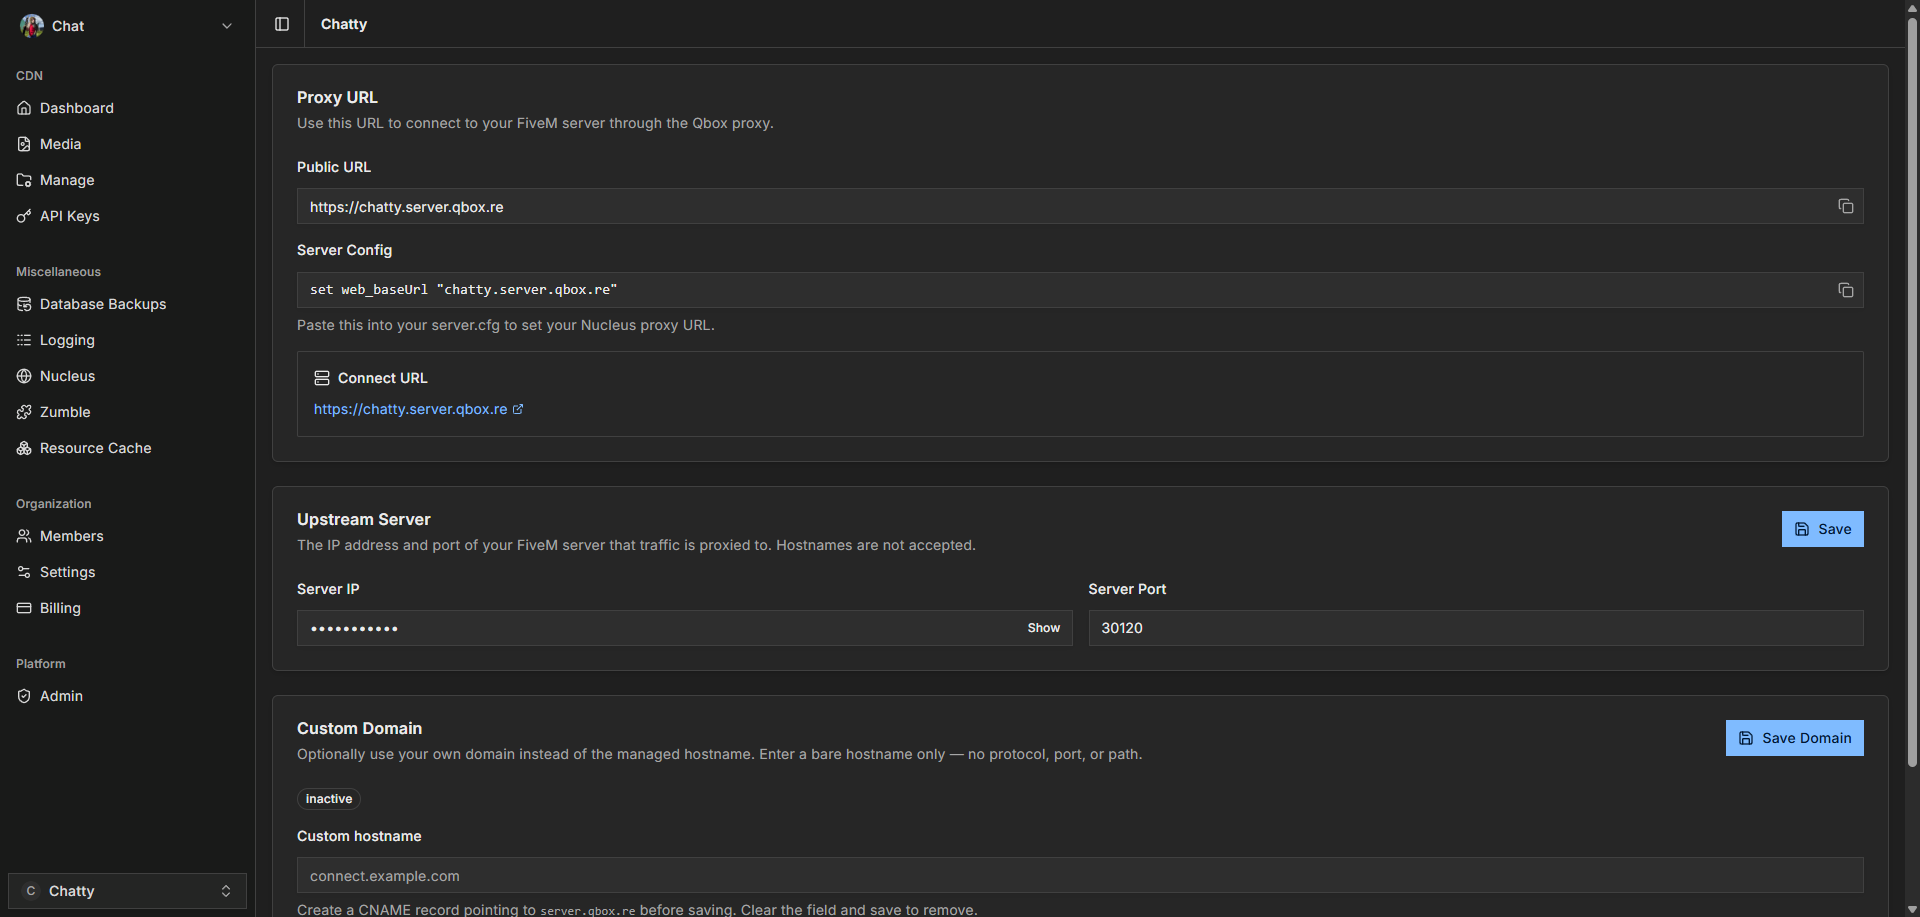Open the API Keys key icon
1920x917 pixels.
tap(24, 216)
